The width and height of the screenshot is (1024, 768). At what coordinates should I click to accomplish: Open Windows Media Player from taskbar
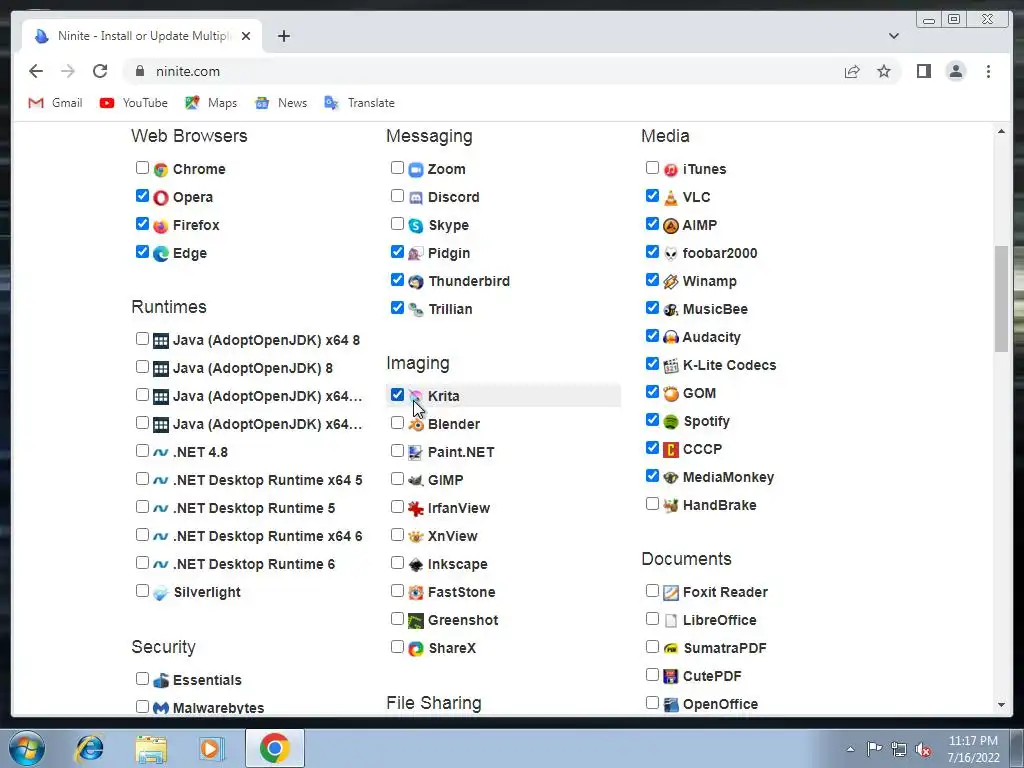pos(211,748)
